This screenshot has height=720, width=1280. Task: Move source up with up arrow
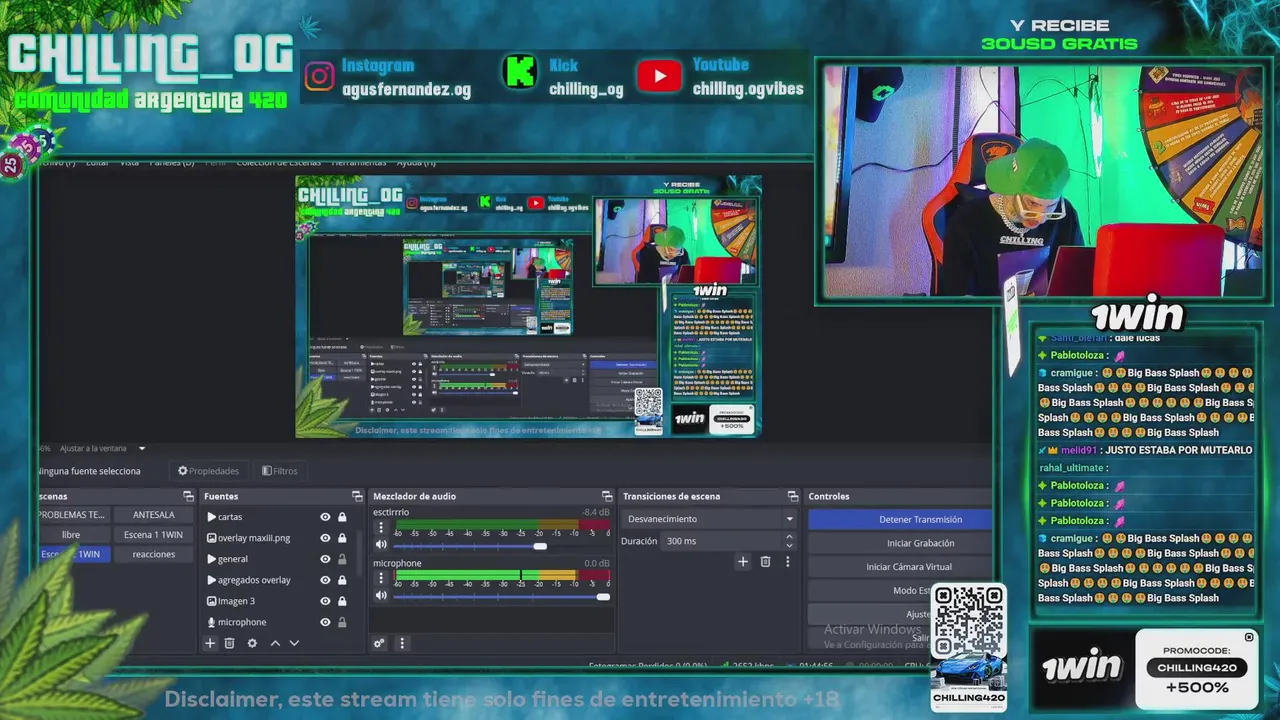pyautogui.click(x=275, y=643)
